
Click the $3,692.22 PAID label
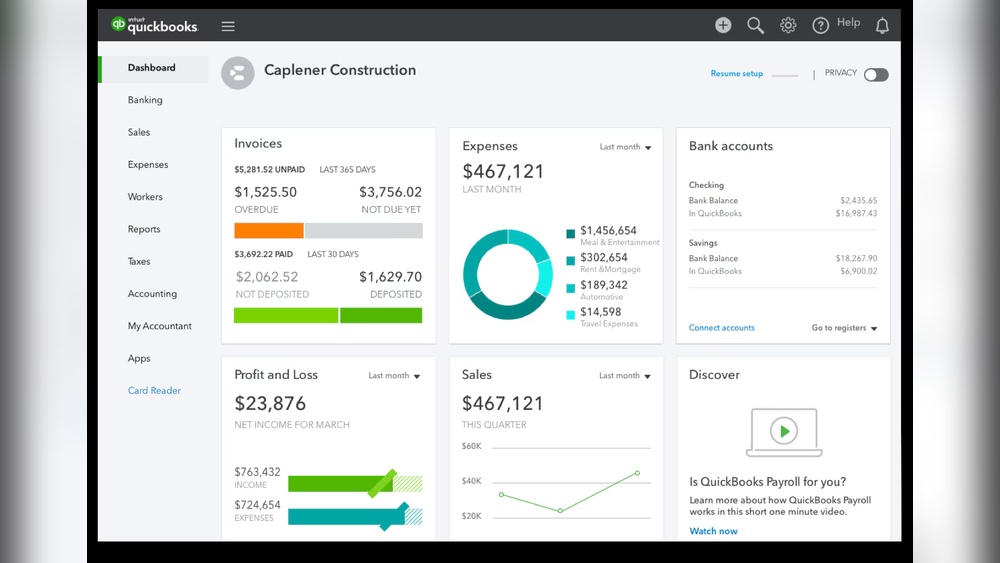[263, 254]
